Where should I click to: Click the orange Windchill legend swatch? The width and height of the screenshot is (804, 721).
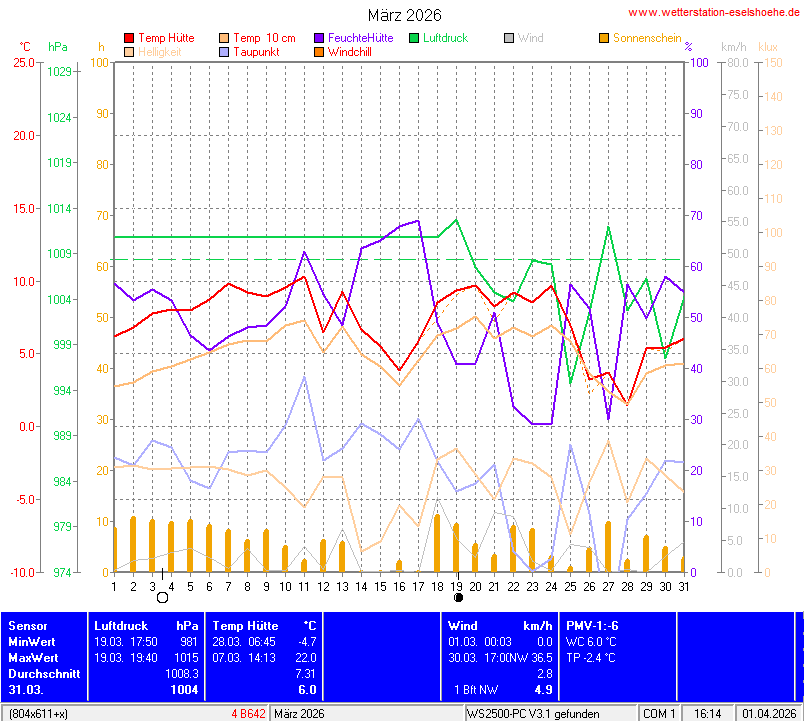click(x=319, y=52)
